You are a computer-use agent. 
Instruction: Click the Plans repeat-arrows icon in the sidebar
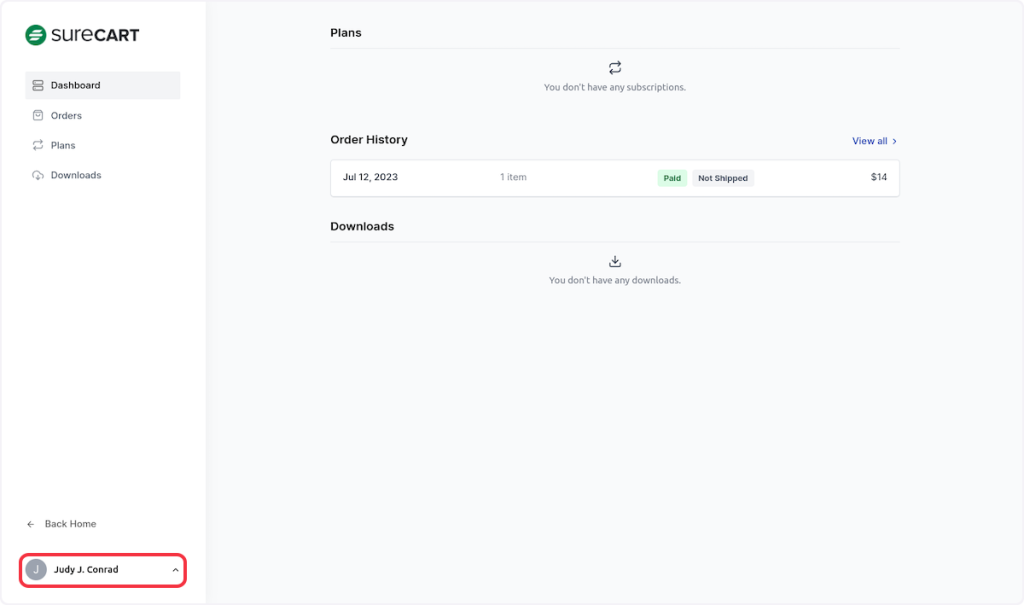[x=38, y=146]
